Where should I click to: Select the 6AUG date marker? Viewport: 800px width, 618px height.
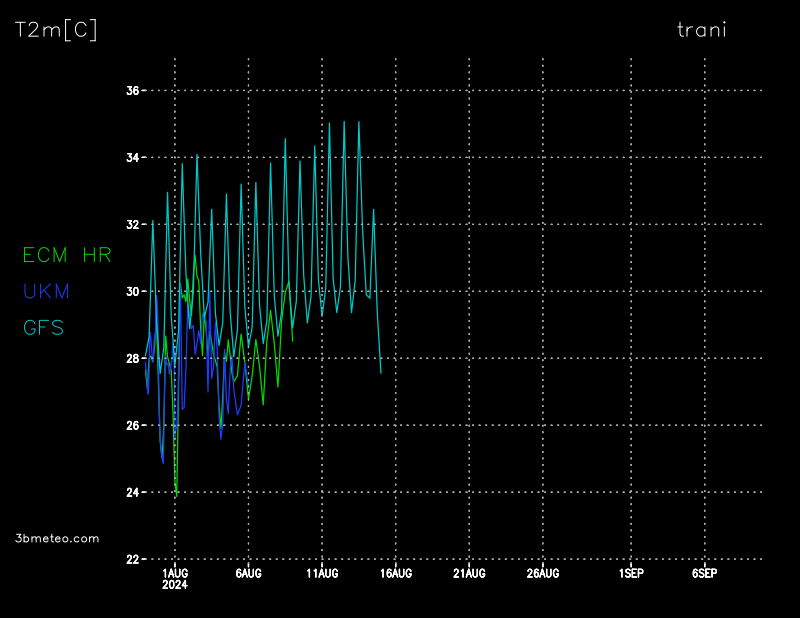pyautogui.click(x=248, y=574)
